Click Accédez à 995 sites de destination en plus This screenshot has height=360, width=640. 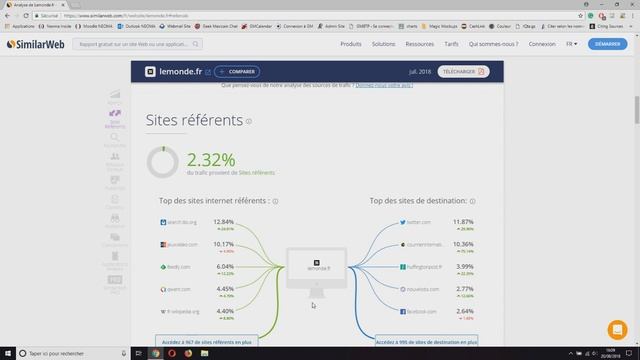[426, 342]
